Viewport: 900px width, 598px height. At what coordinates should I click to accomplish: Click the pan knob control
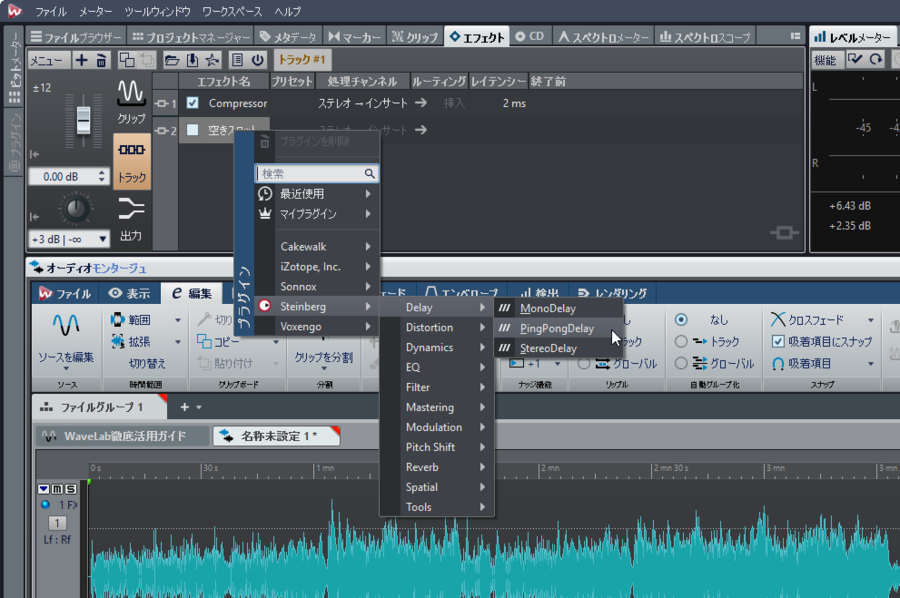(x=75, y=208)
